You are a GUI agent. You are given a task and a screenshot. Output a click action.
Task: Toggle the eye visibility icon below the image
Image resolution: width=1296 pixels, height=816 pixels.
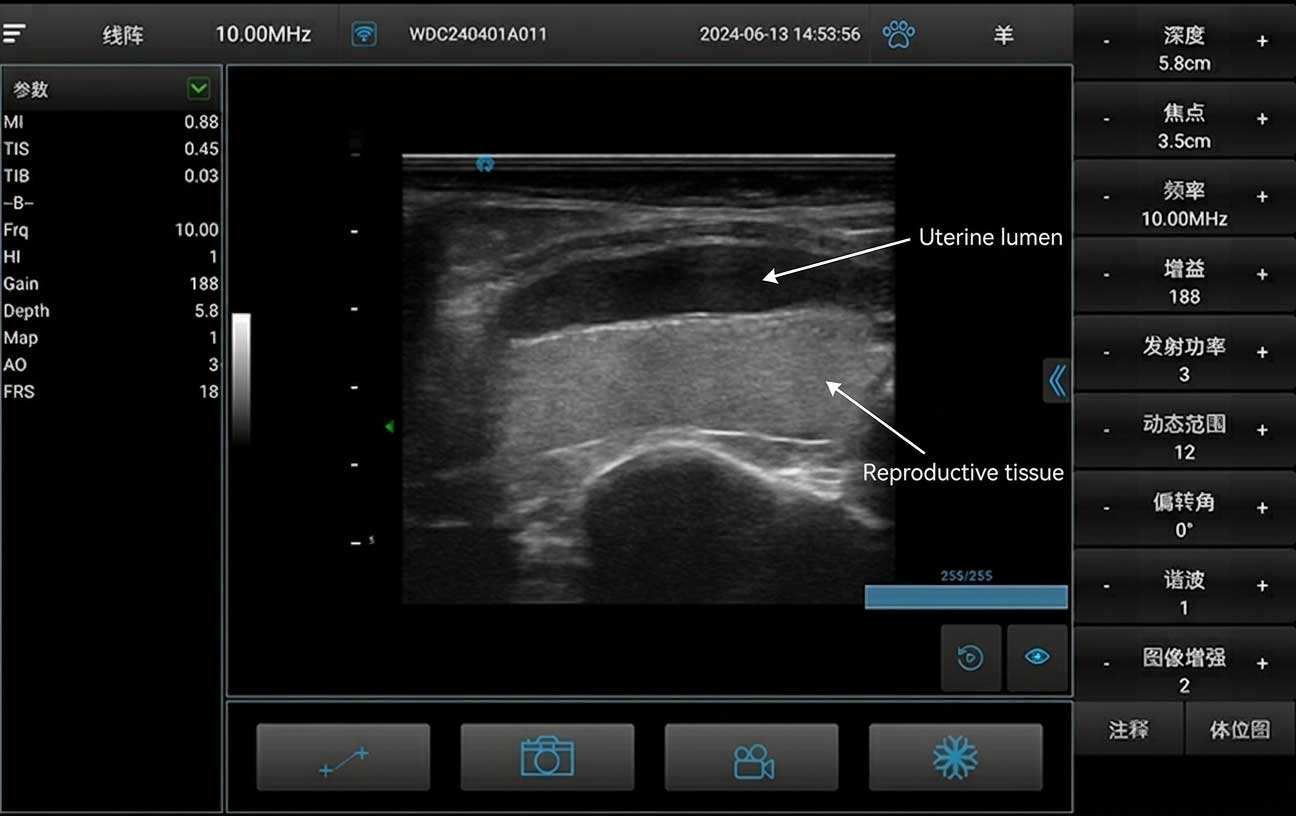click(x=1037, y=657)
